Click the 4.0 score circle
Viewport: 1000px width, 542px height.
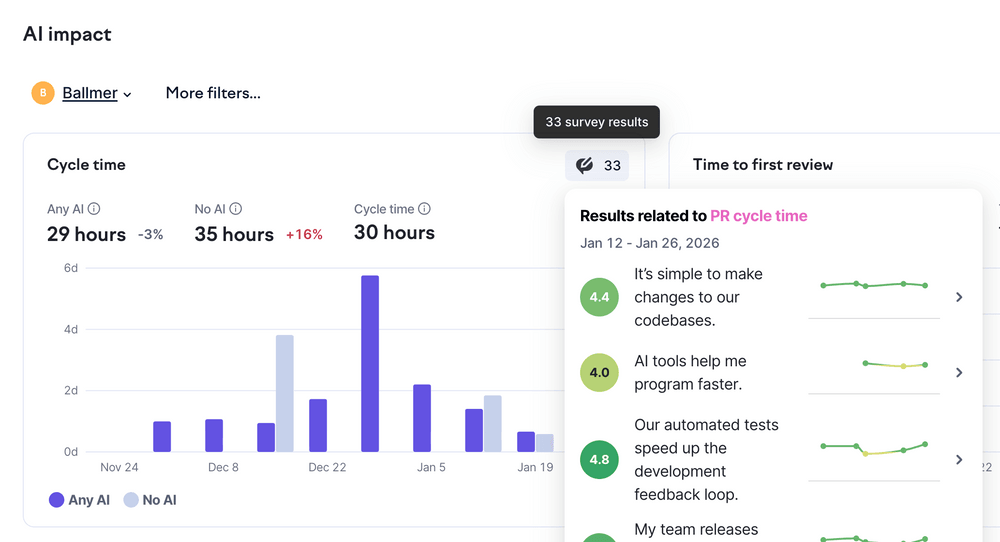(599, 372)
